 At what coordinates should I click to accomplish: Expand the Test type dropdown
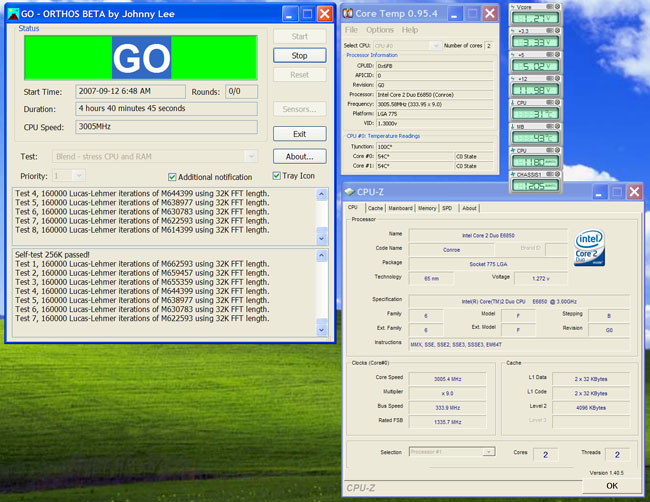click(250, 157)
